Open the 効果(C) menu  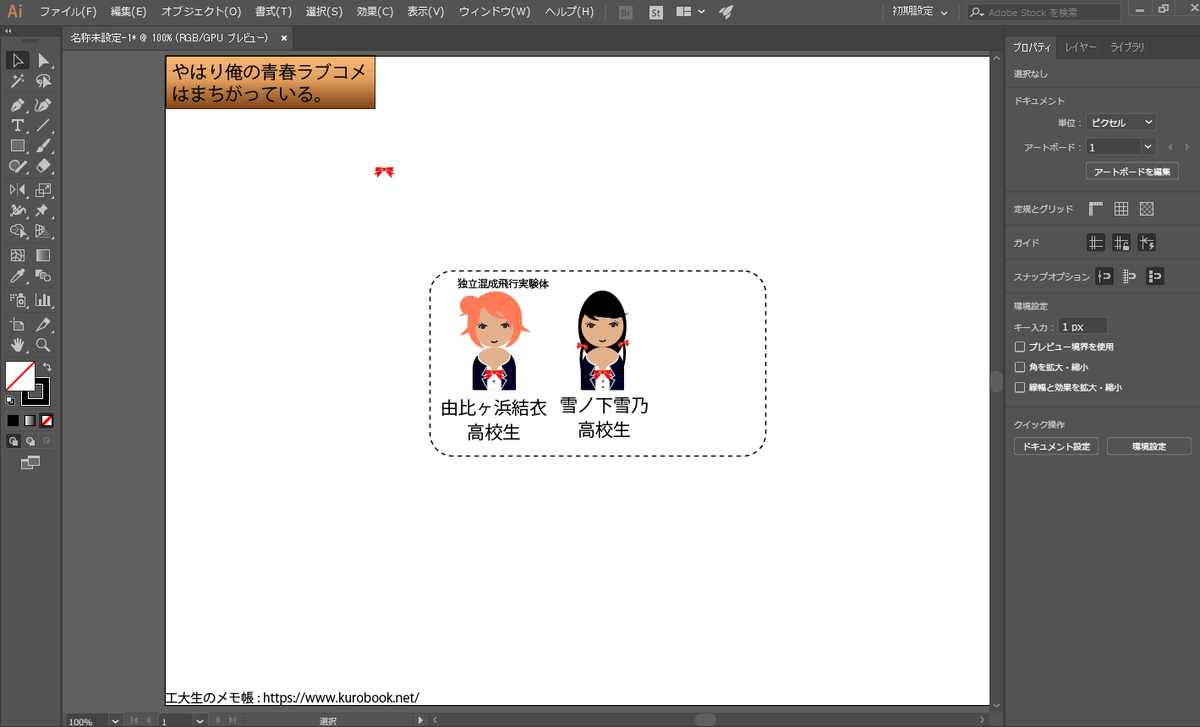pos(375,12)
